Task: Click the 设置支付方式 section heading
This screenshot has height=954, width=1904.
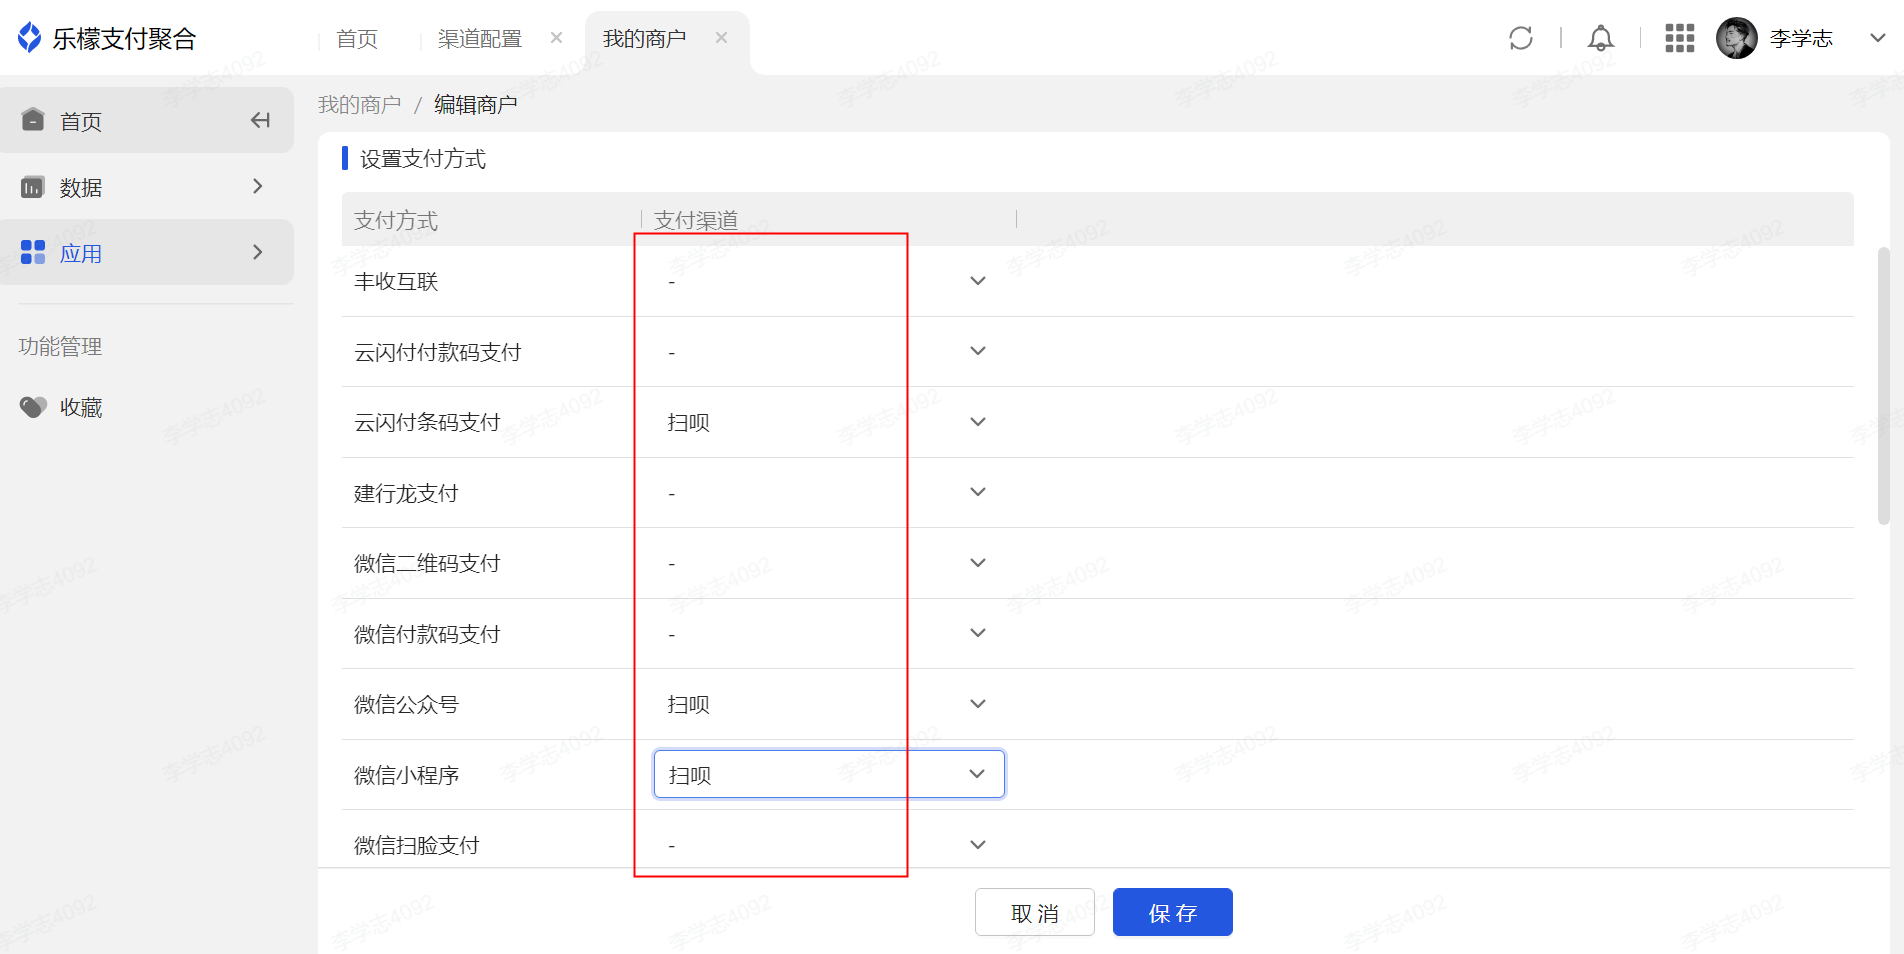Action: coord(423,158)
